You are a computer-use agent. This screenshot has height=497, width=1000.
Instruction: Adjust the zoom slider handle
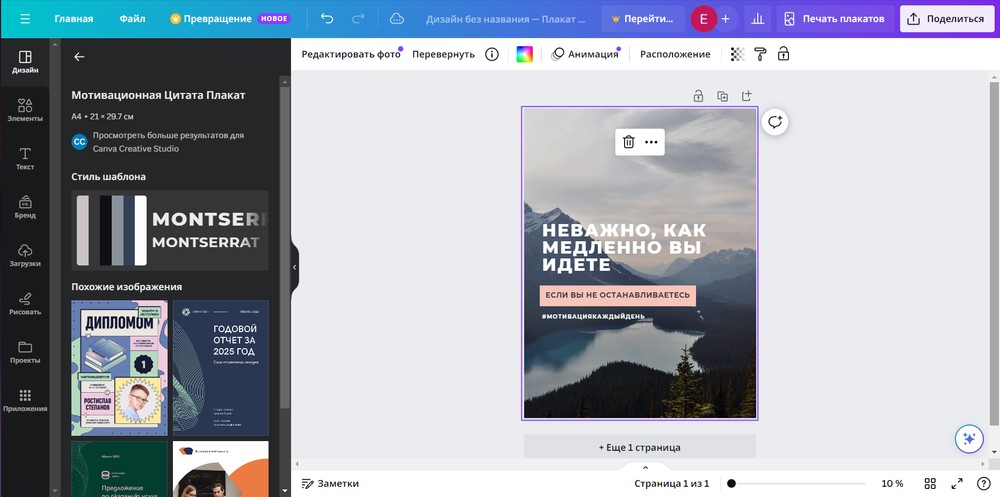point(732,484)
